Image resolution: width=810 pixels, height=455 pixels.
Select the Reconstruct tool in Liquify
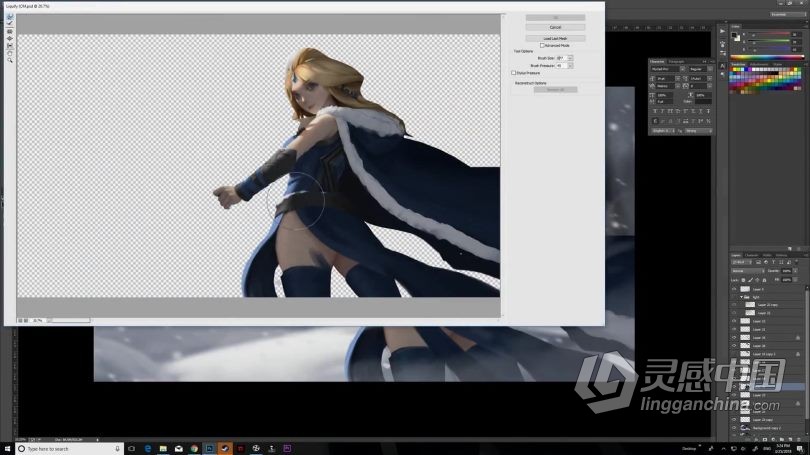pyautogui.click(x=10, y=24)
